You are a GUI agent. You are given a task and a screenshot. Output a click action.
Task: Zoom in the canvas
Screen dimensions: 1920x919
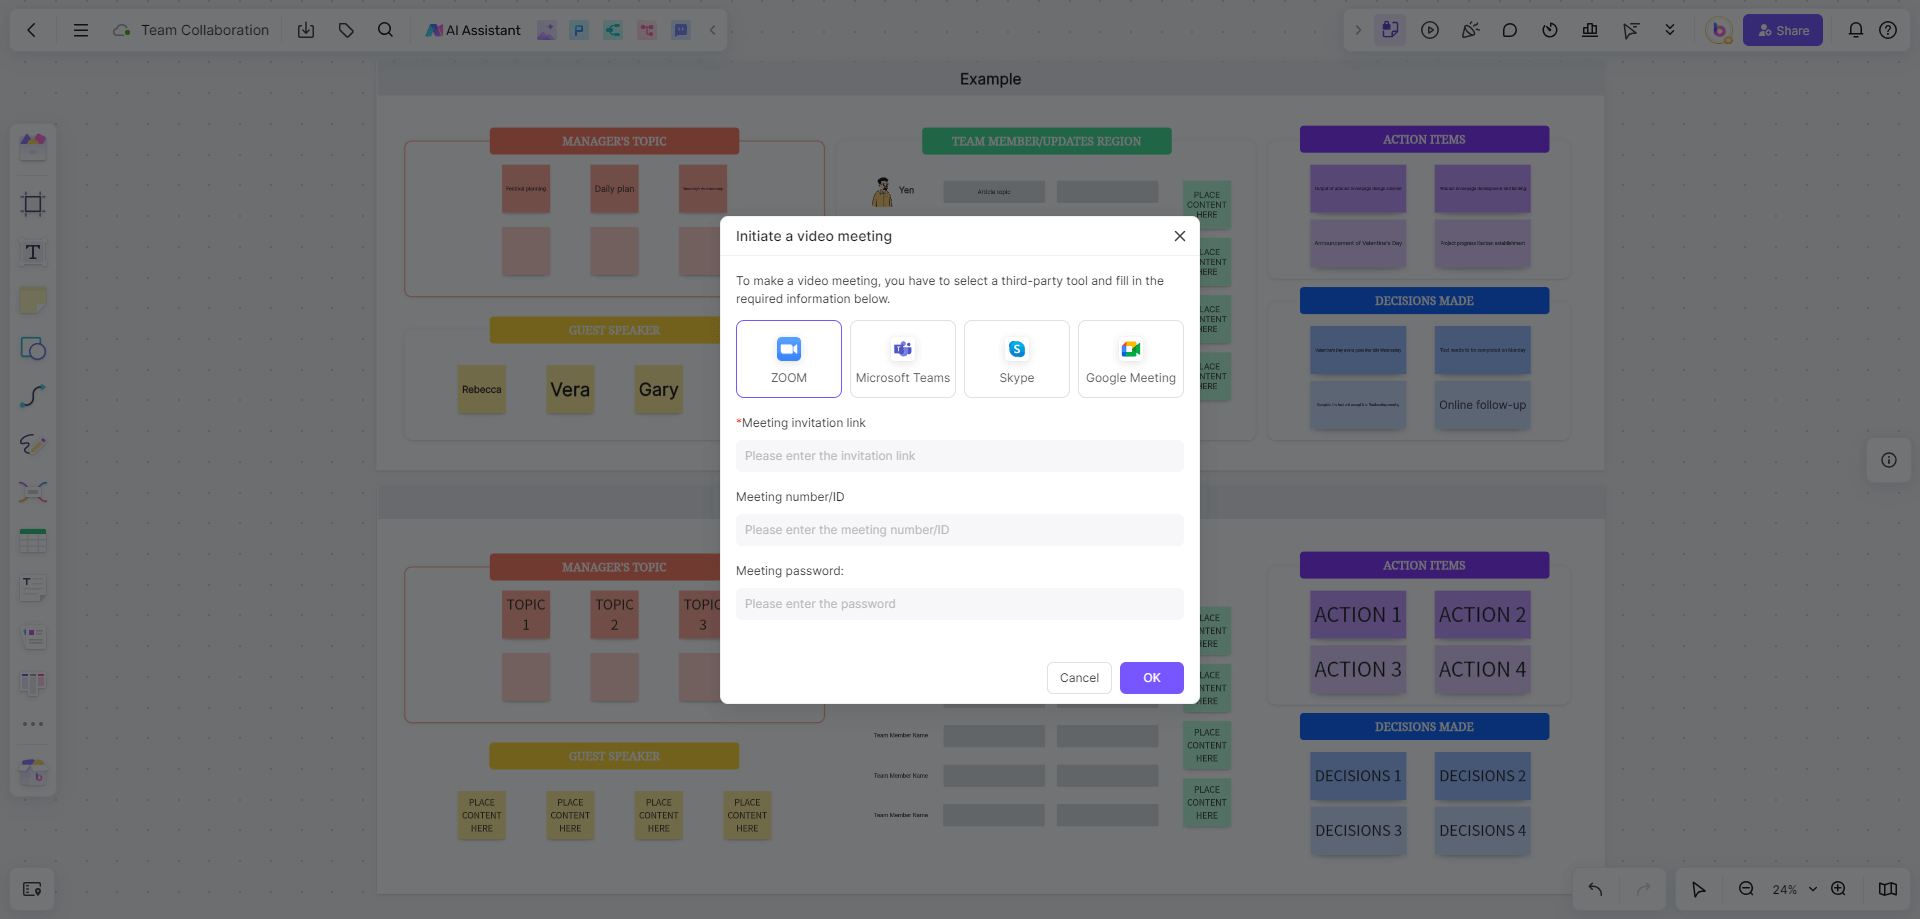pyautogui.click(x=1838, y=889)
